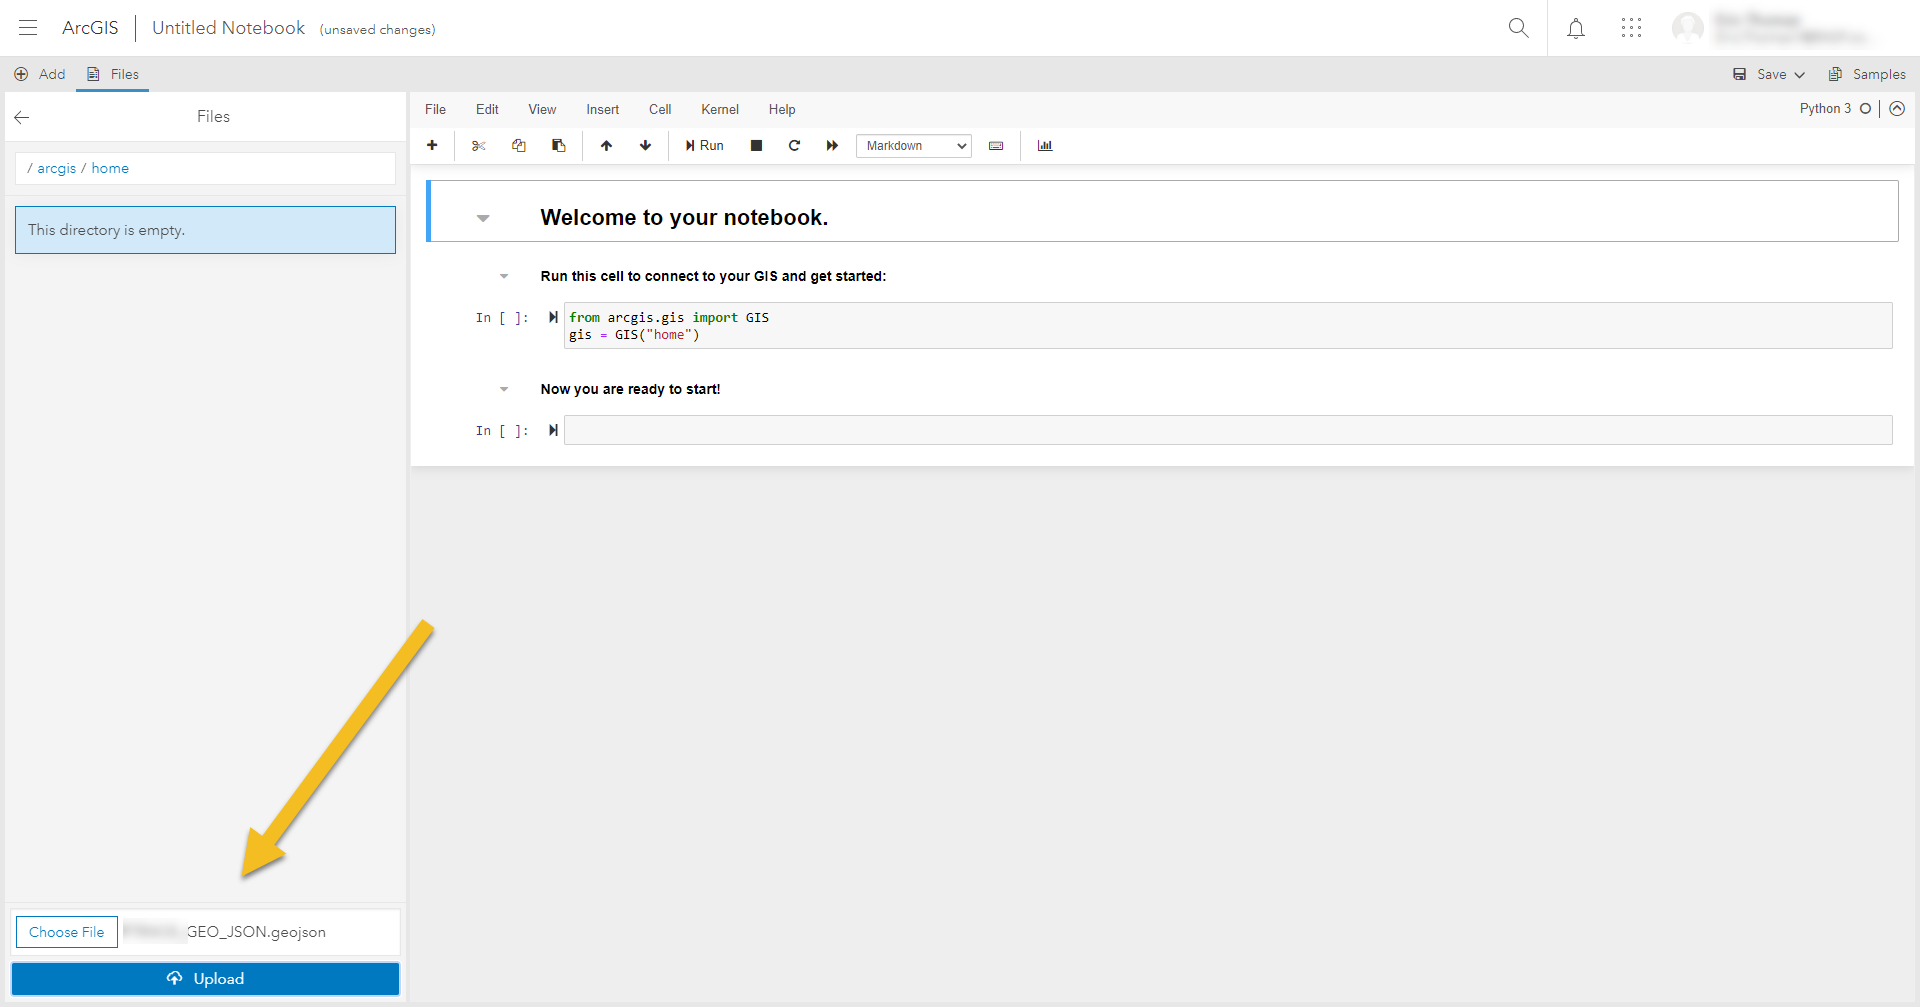Toggle header visibility with circle-arrow icon

tap(1897, 109)
